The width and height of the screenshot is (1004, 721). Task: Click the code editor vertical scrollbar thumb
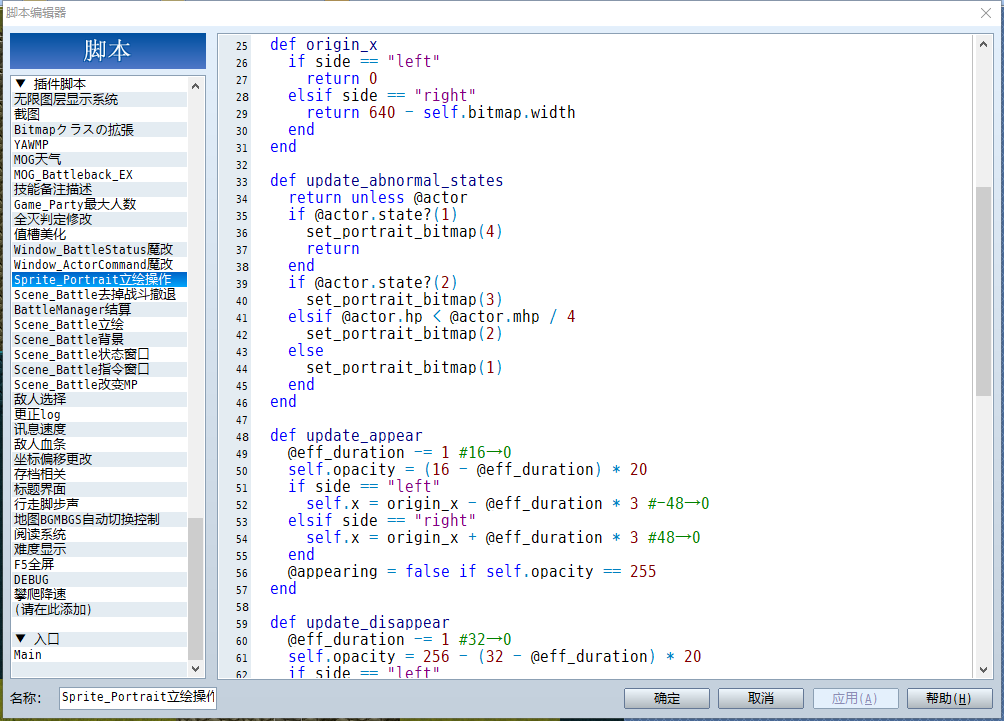[984, 291]
